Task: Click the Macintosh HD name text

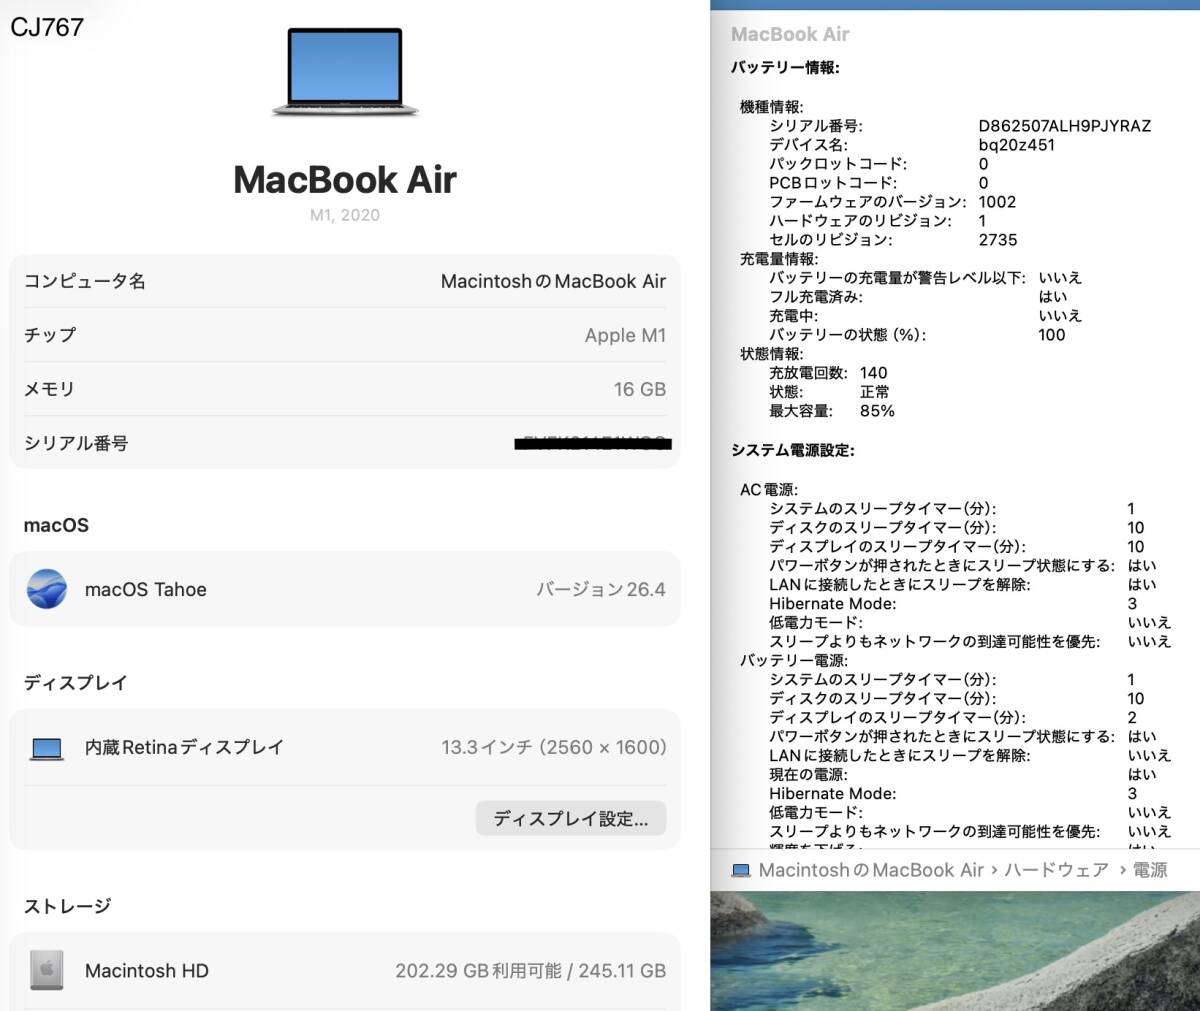Action: 147,970
